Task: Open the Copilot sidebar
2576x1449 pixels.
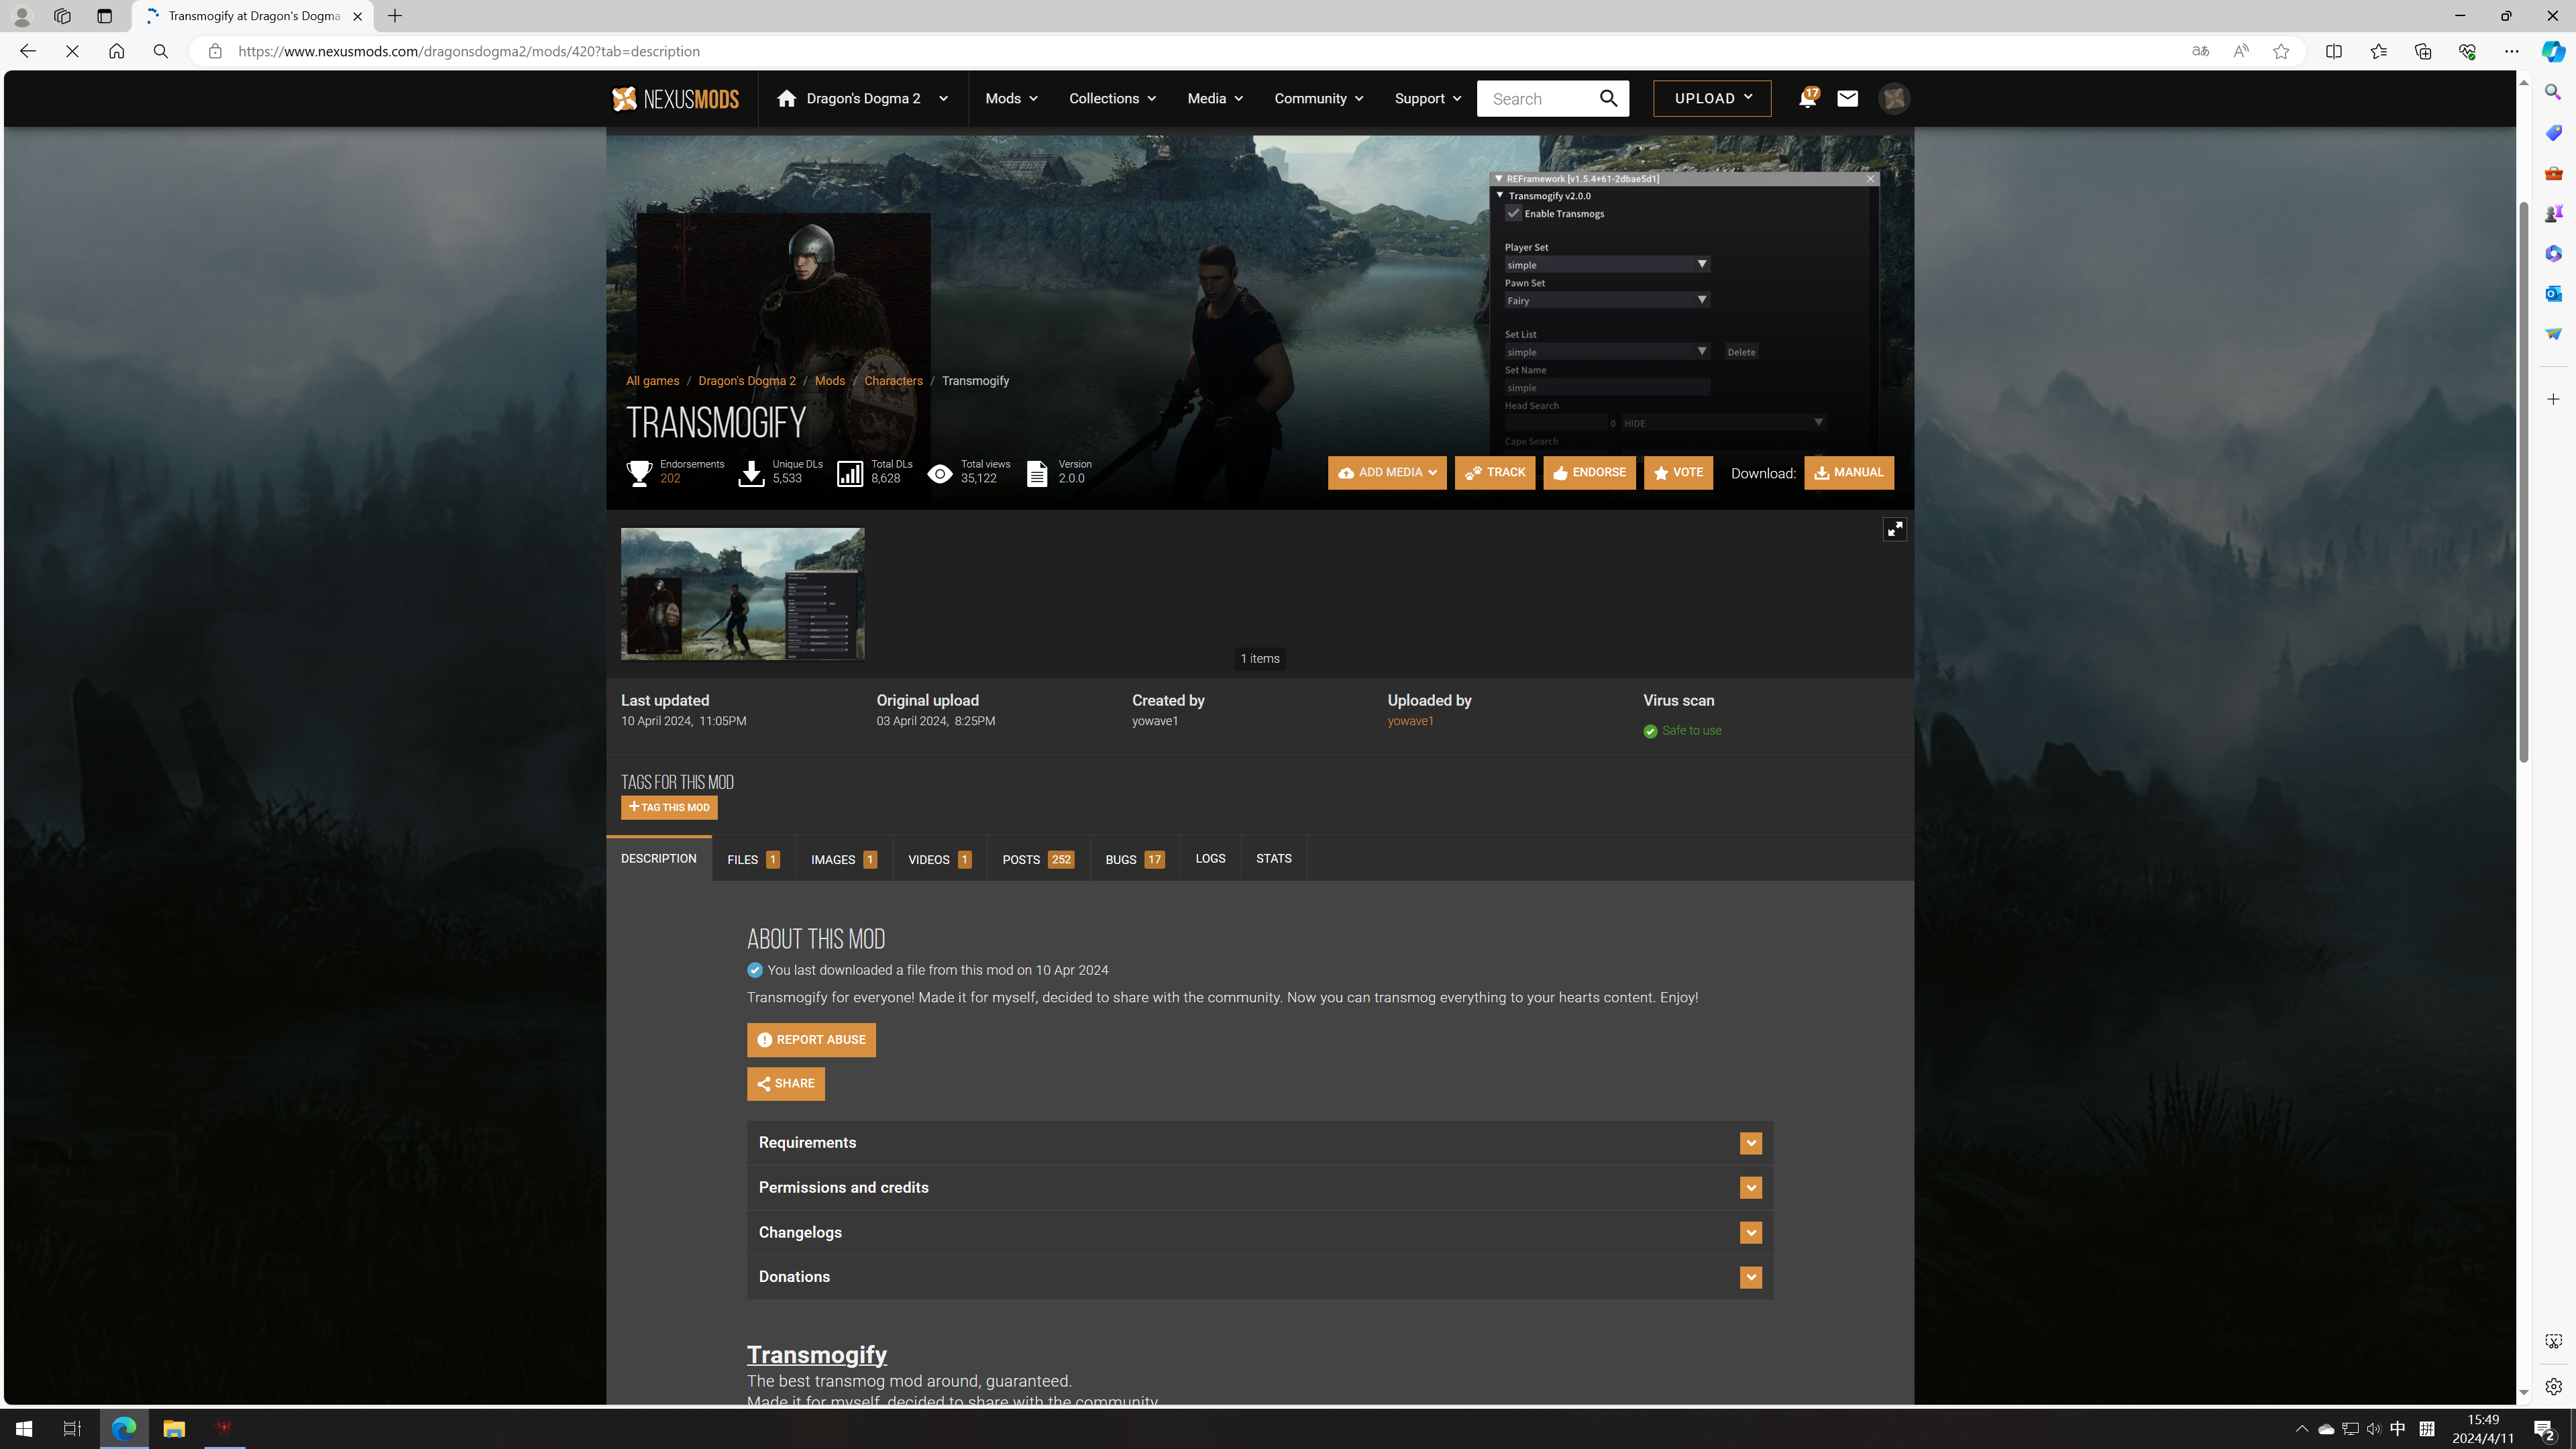Action: (2553, 51)
